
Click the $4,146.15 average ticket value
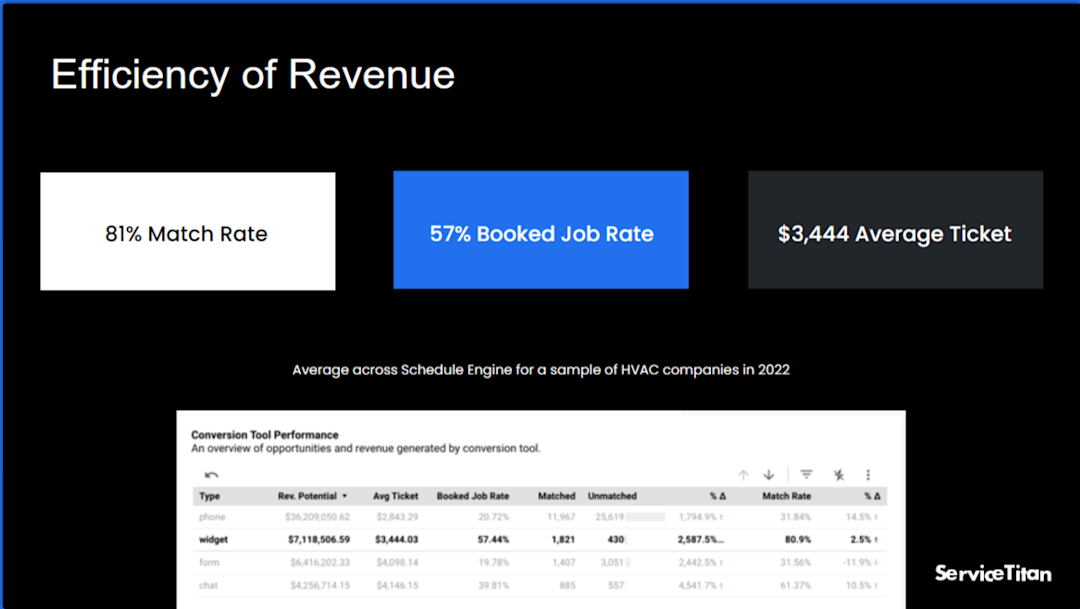(x=397, y=586)
